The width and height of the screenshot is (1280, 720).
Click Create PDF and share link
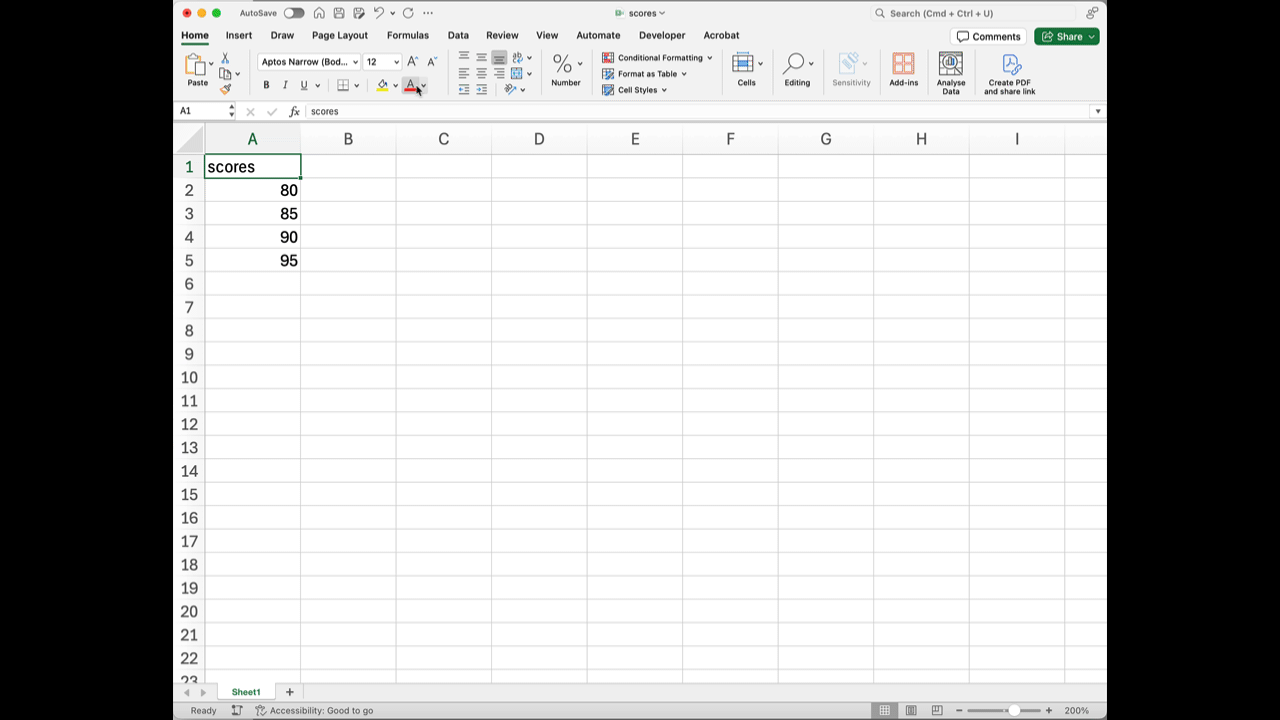point(1010,66)
